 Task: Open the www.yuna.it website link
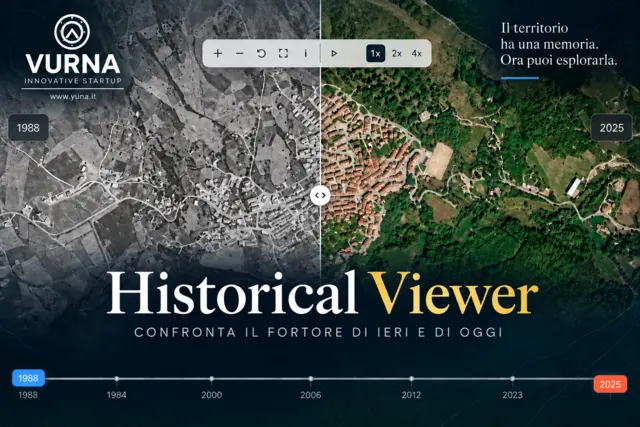73,97
